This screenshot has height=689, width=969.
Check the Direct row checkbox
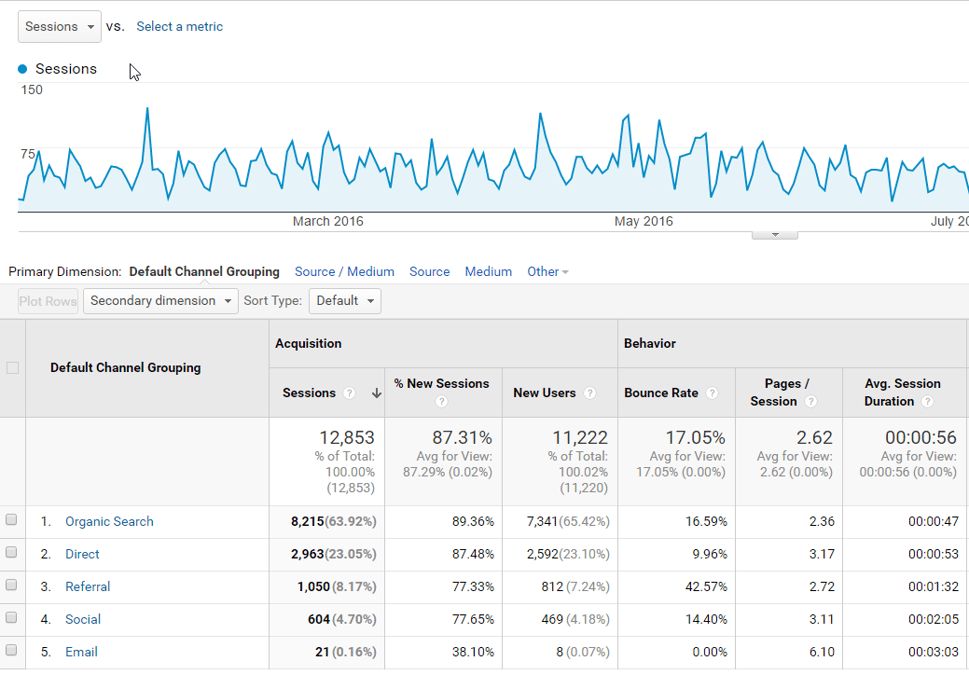[x=11, y=552]
